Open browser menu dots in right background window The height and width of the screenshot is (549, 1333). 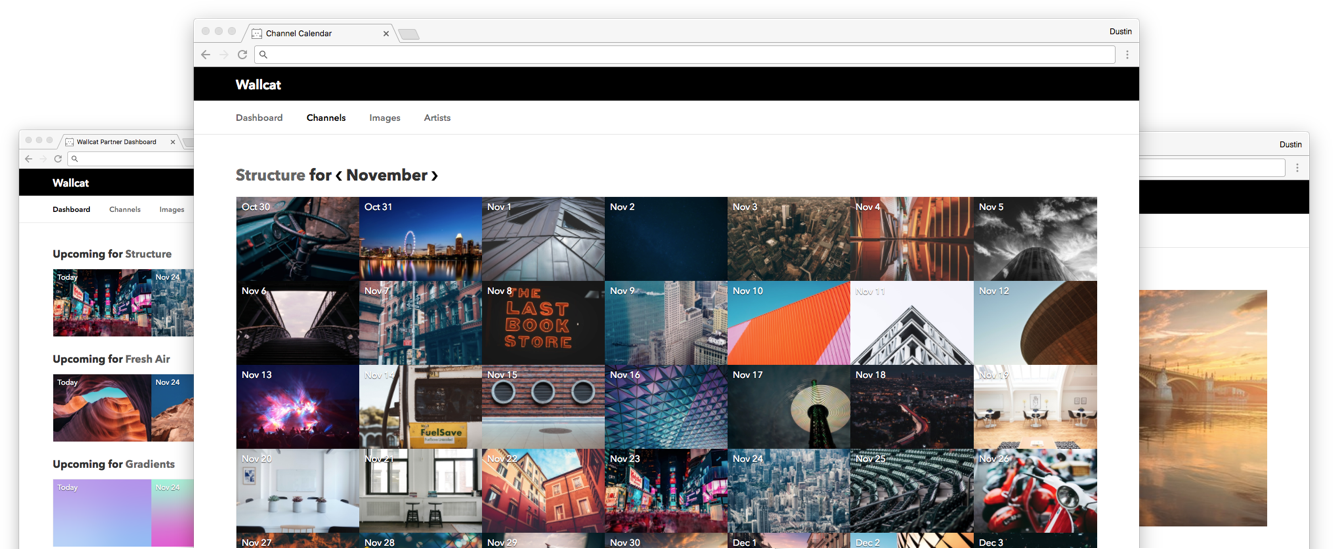pyautogui.click(x=1297, y=168)
